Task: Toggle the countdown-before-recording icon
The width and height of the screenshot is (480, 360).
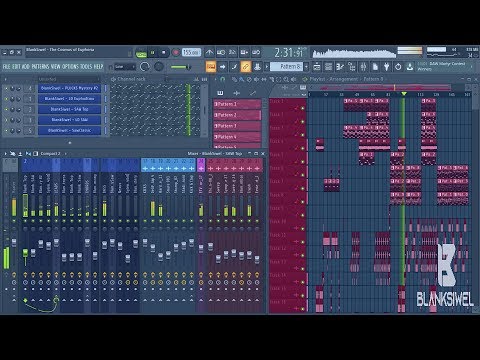Action: click(232, 52)
